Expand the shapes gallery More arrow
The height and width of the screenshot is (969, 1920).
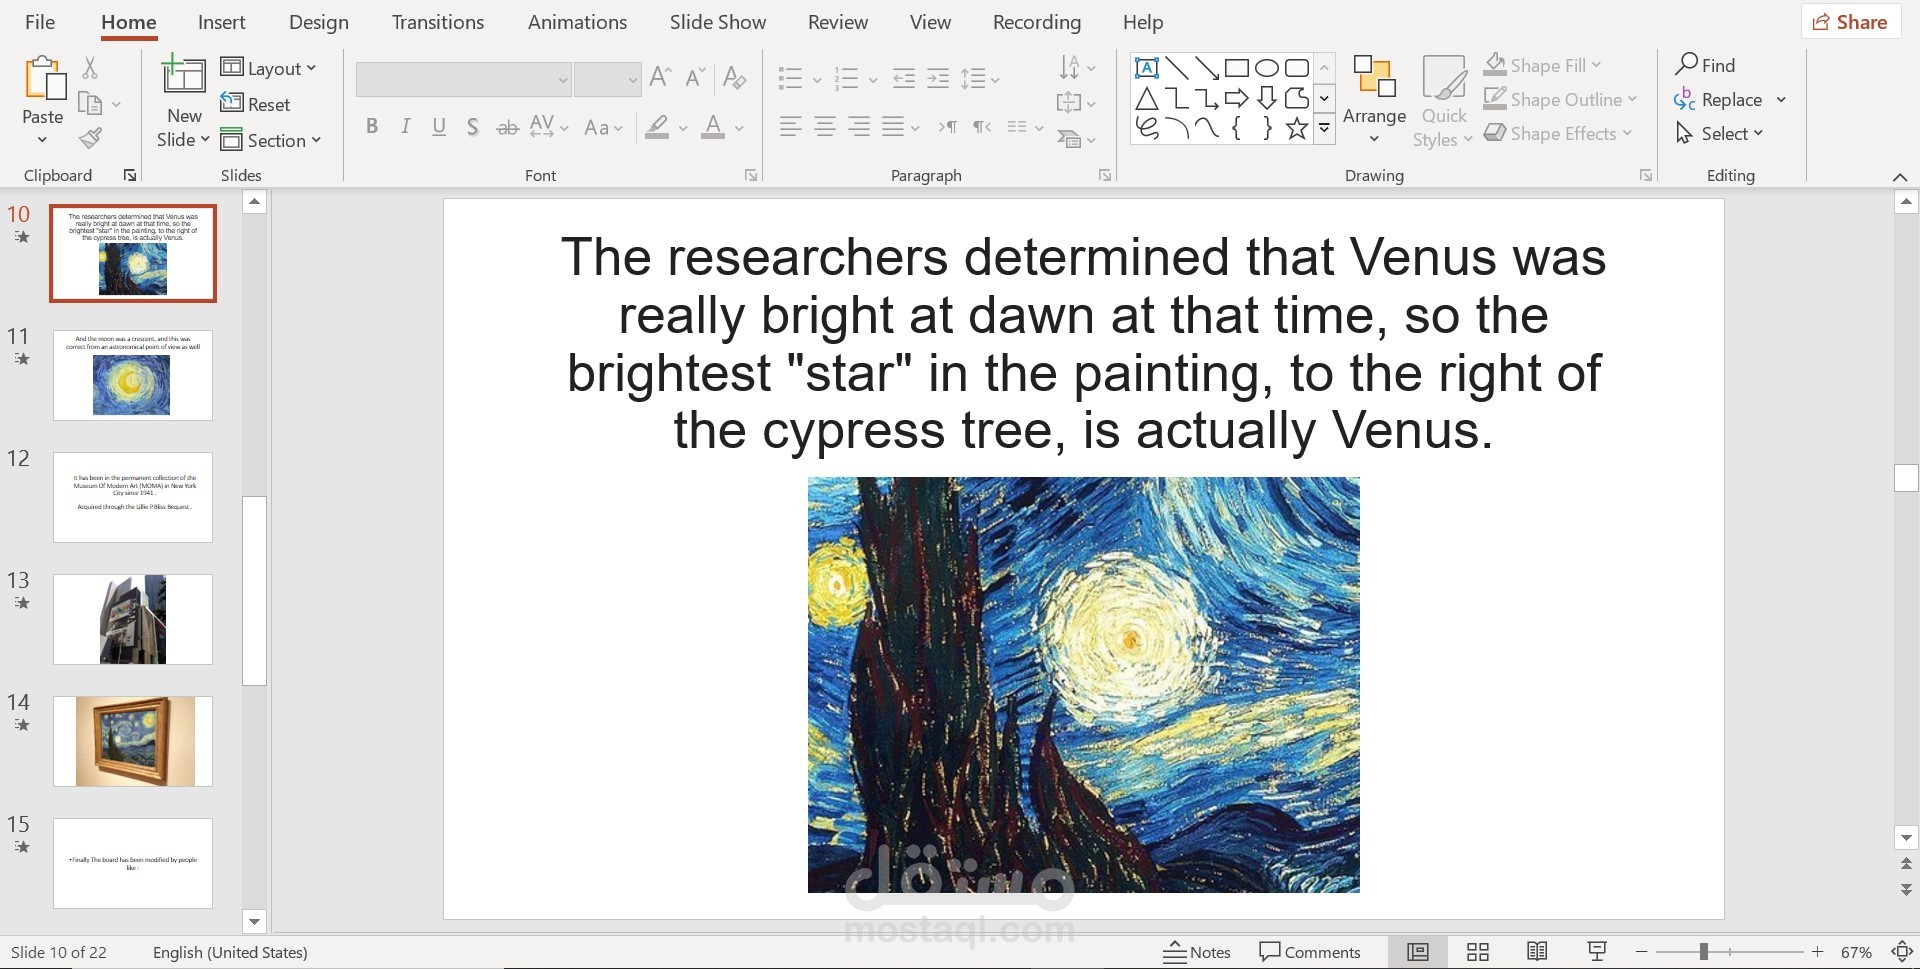point(1324,129)
